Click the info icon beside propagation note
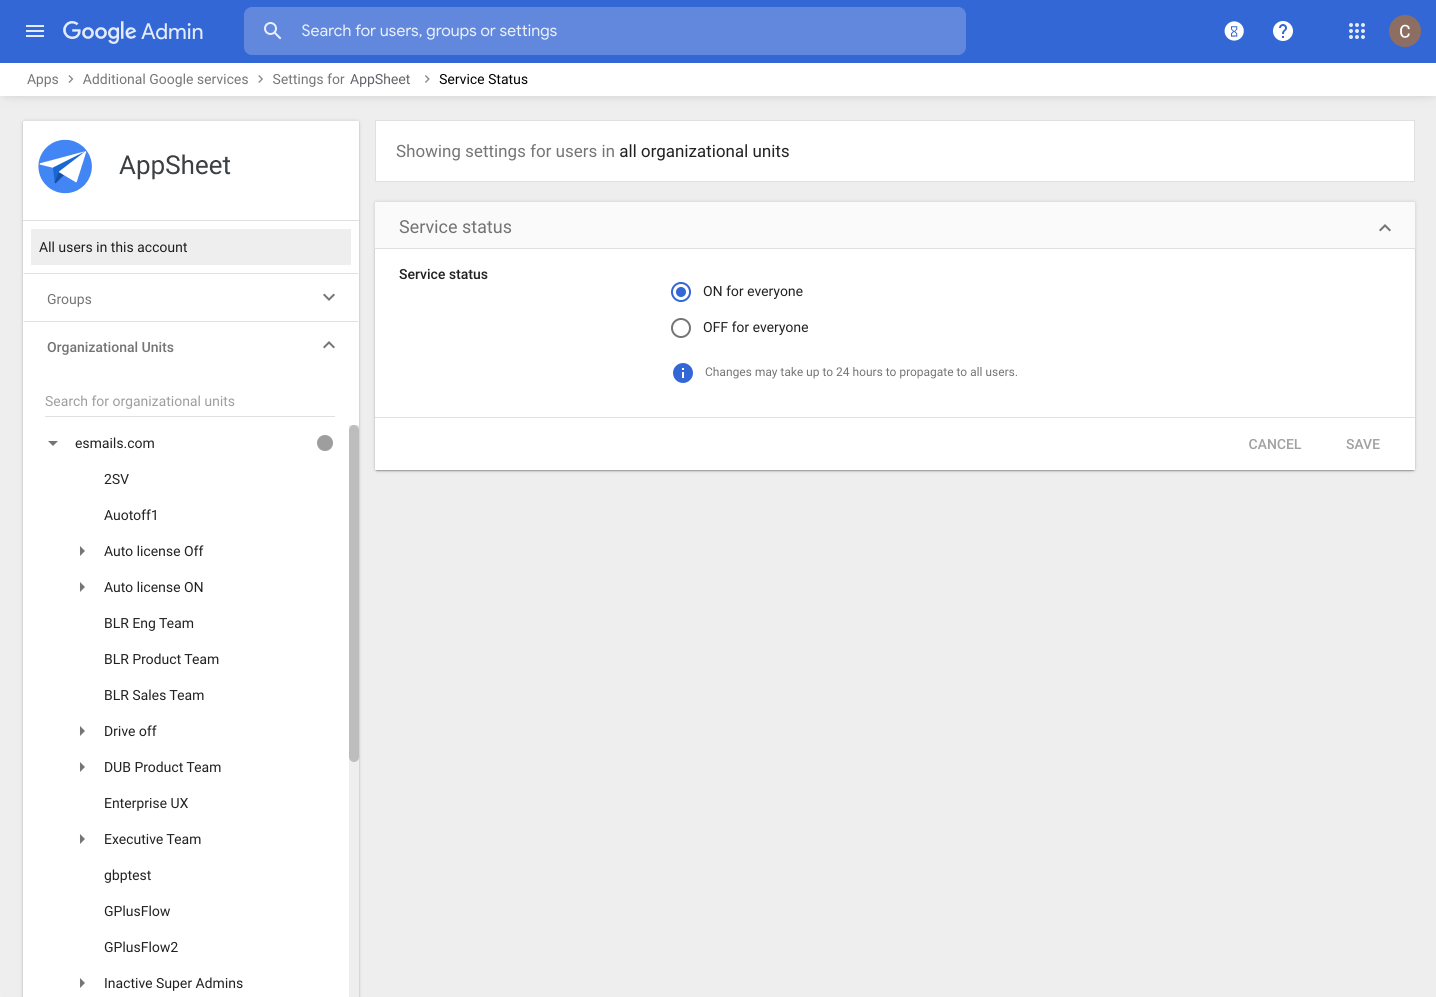This screenshot has height=997, width=1436. click(683, 373)
